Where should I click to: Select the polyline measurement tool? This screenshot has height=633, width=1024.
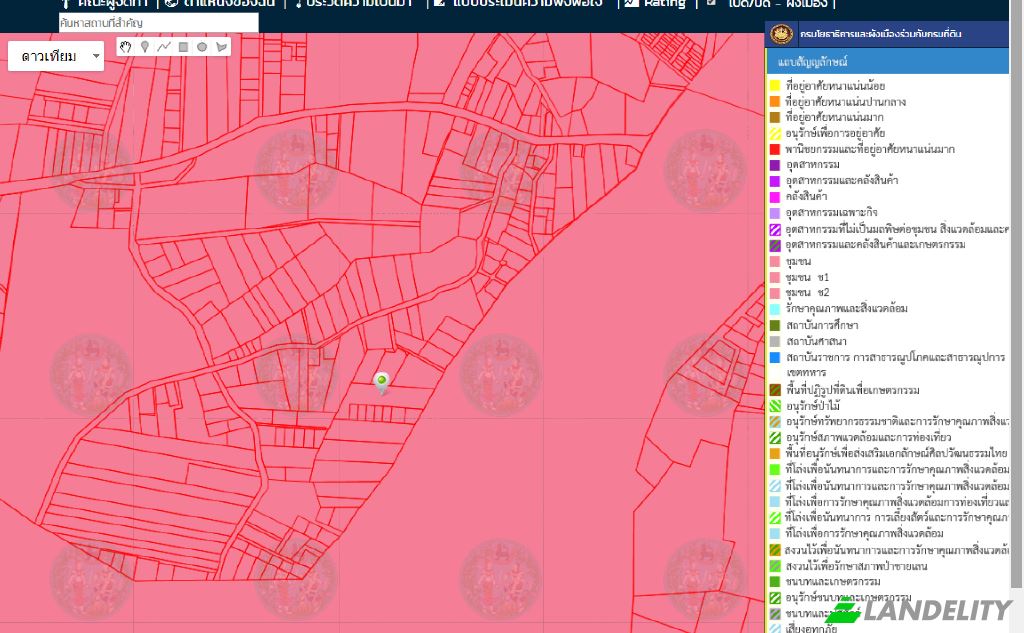point(164,46)
